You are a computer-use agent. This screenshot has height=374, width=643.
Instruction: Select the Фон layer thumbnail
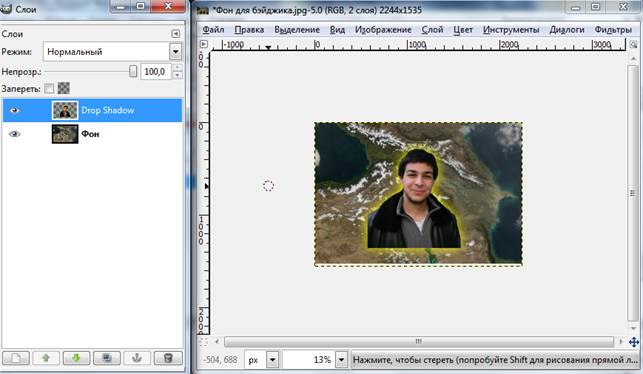[65, 134]
